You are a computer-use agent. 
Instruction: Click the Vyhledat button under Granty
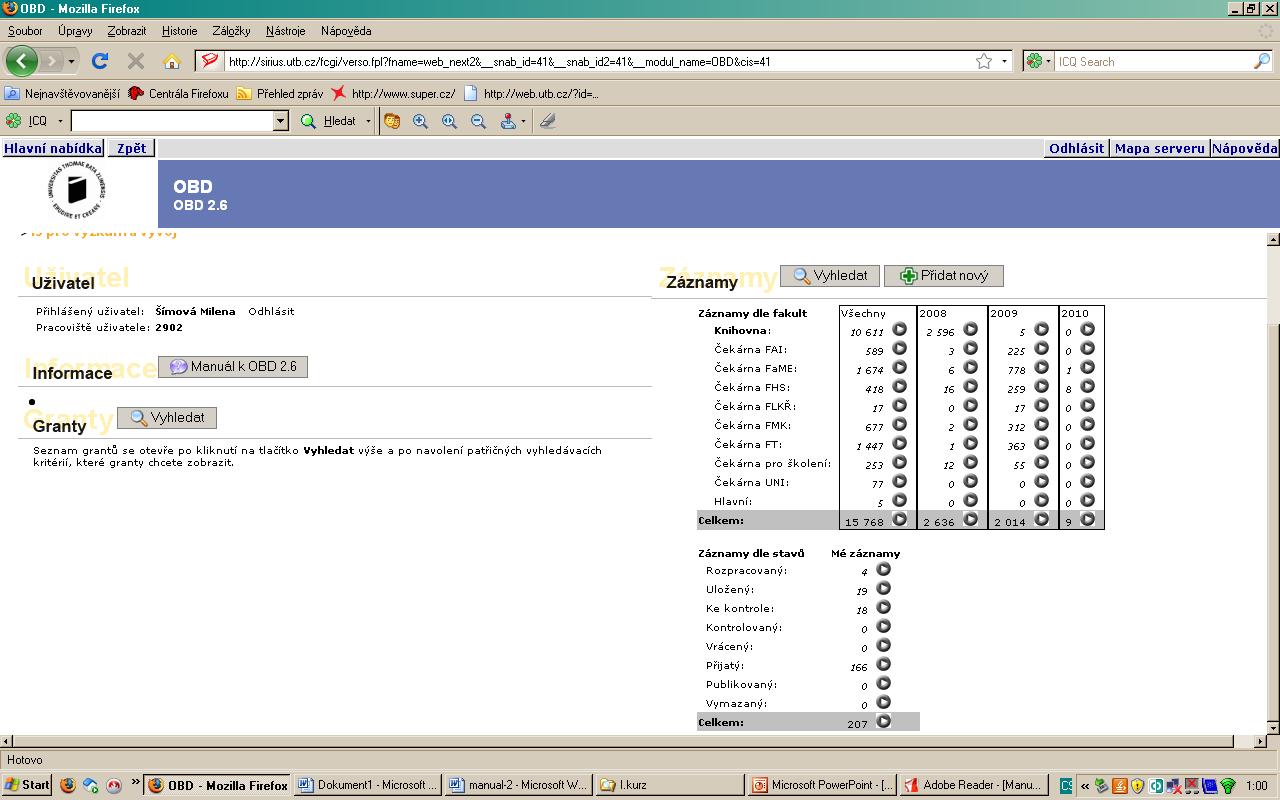click(x=167, y=417)
